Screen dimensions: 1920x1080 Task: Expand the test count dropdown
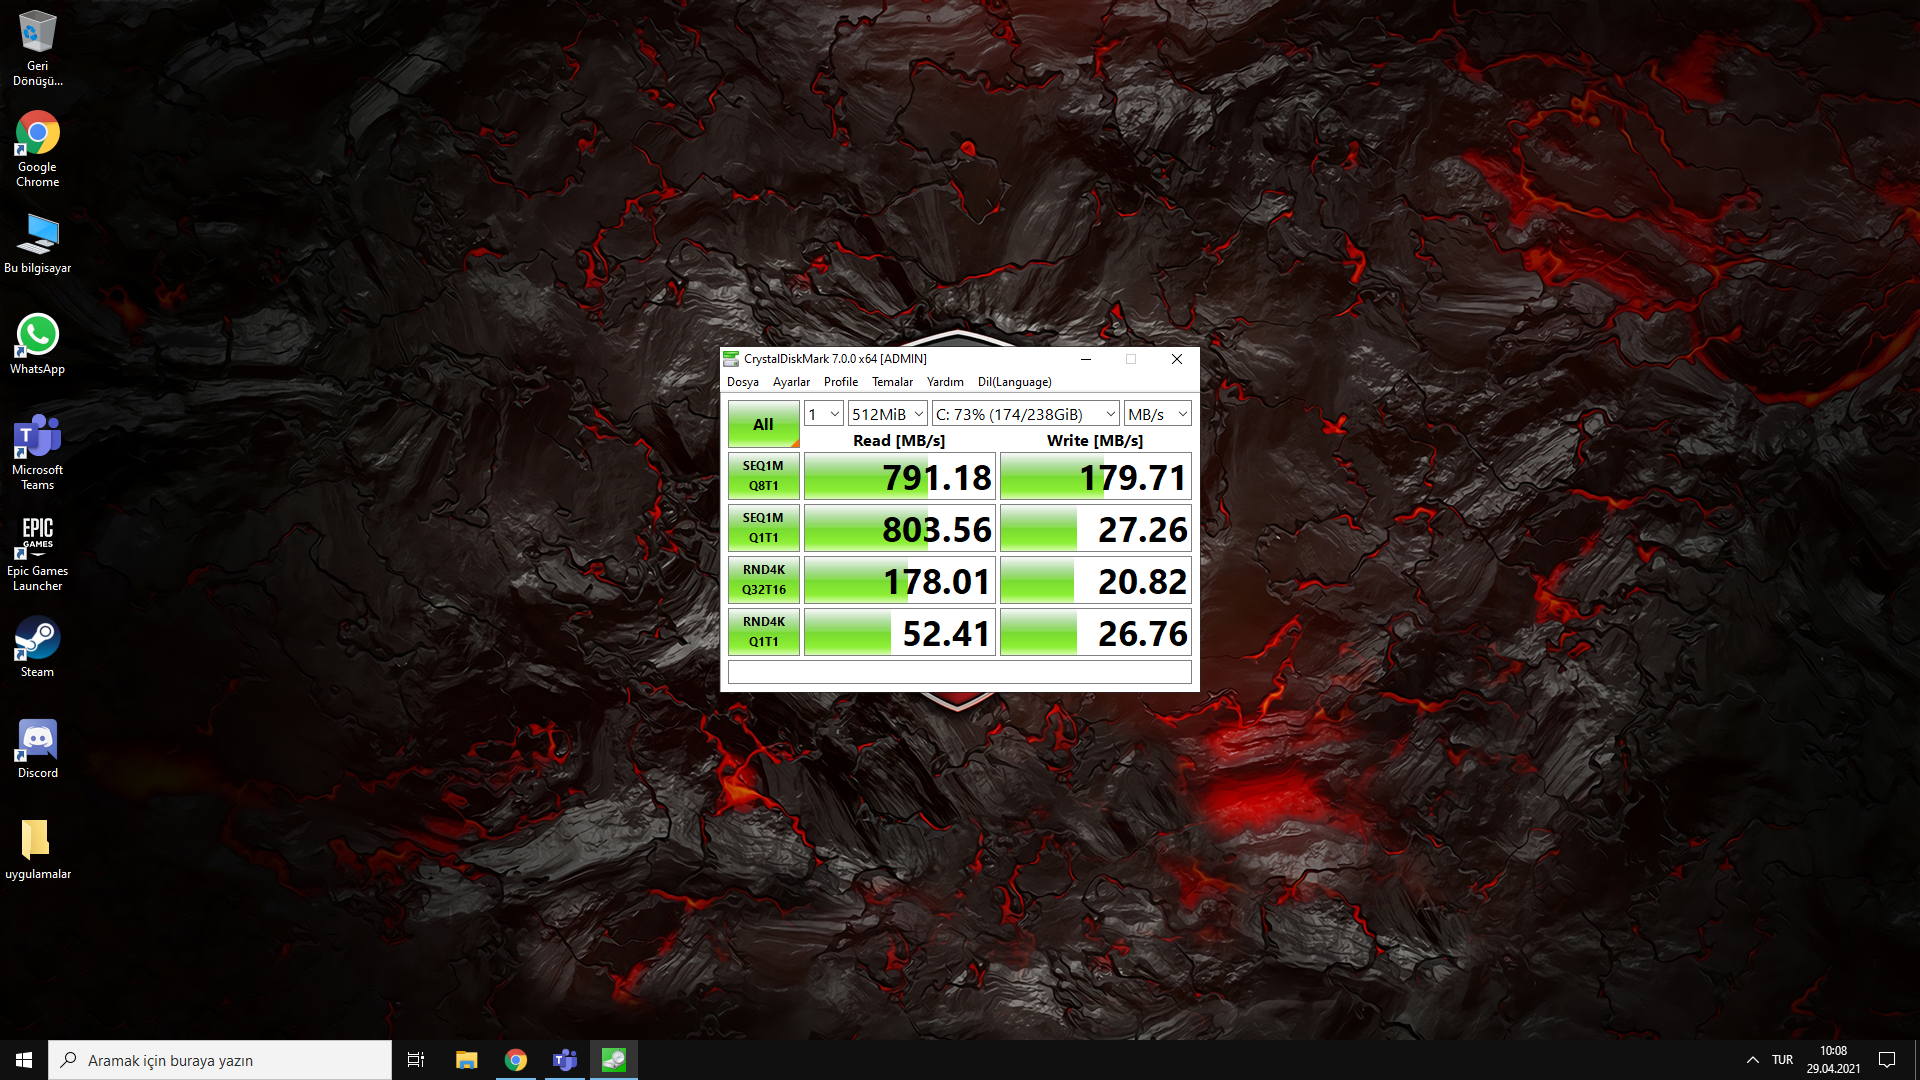[x=824, y=414]
